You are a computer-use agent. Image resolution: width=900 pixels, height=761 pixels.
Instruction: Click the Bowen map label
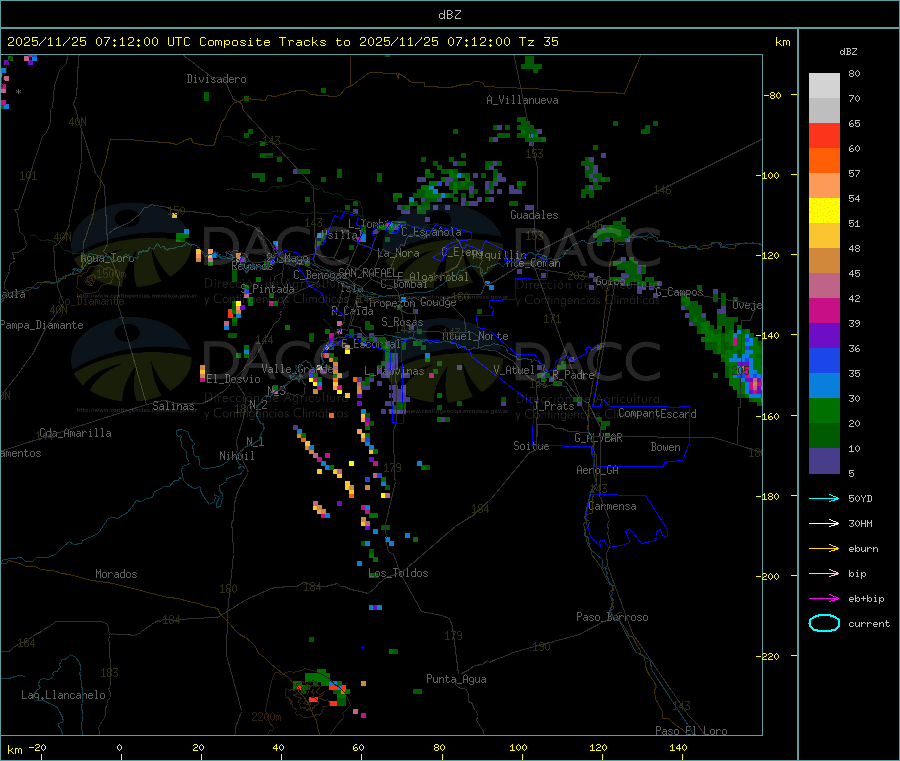666,448
